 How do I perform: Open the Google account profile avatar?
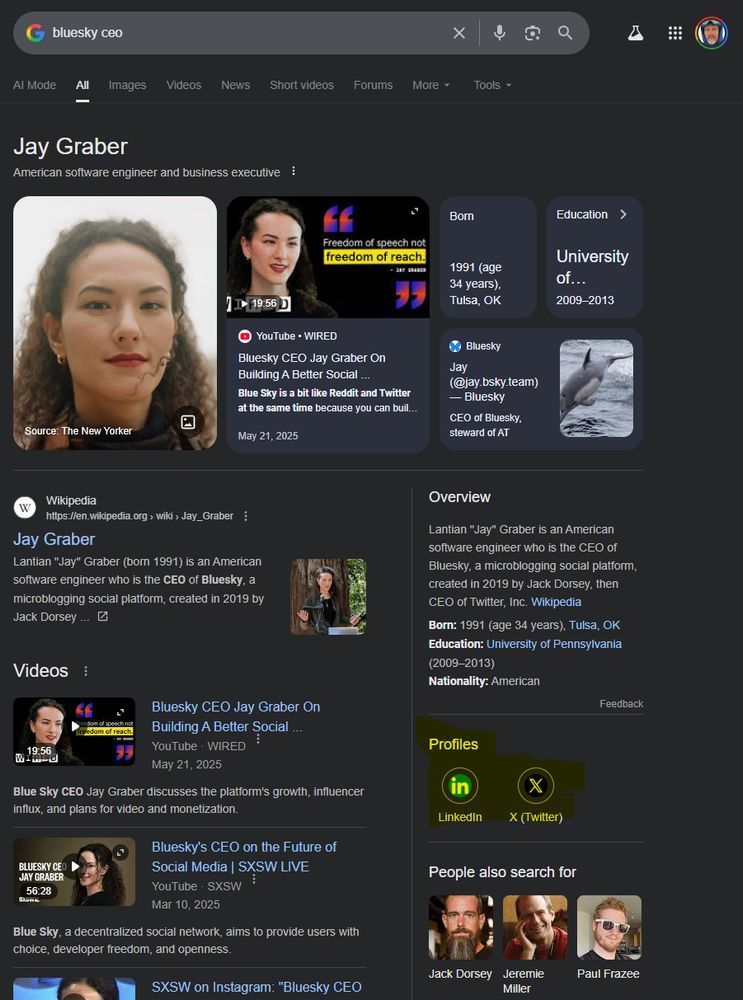(711, 33)
